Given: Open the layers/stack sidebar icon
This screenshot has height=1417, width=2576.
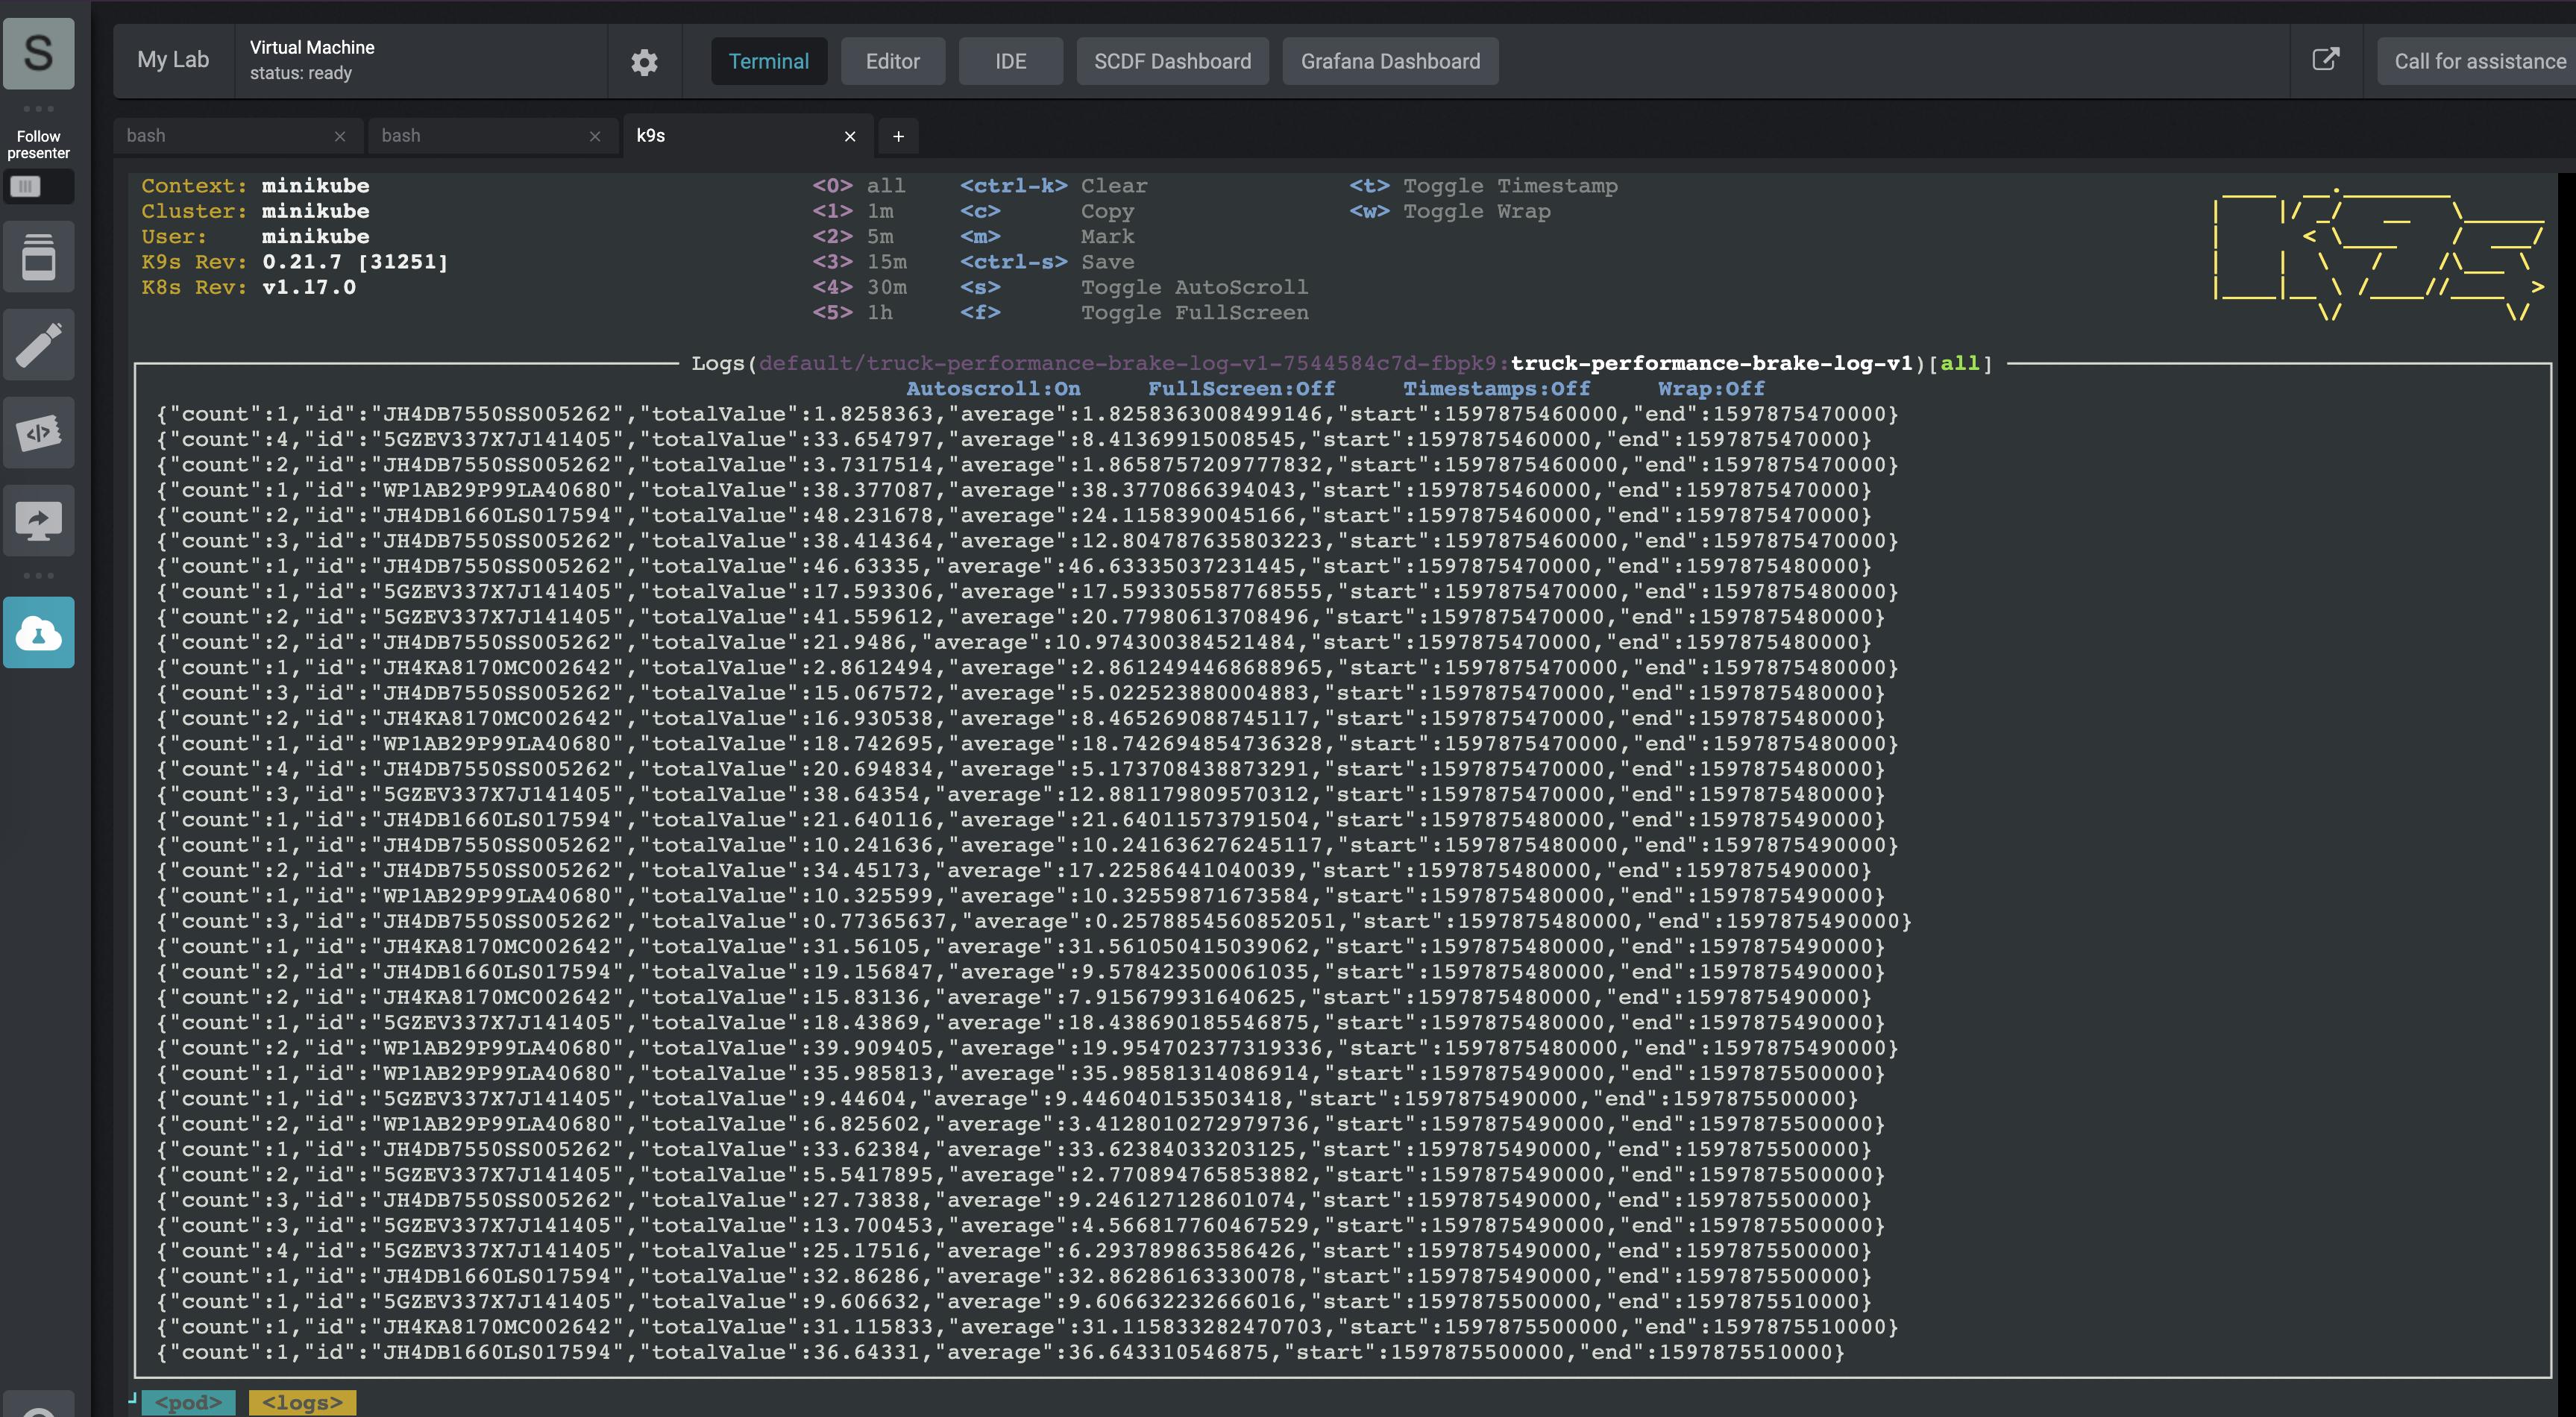Looking at the screenshot, I should [38, 257].
